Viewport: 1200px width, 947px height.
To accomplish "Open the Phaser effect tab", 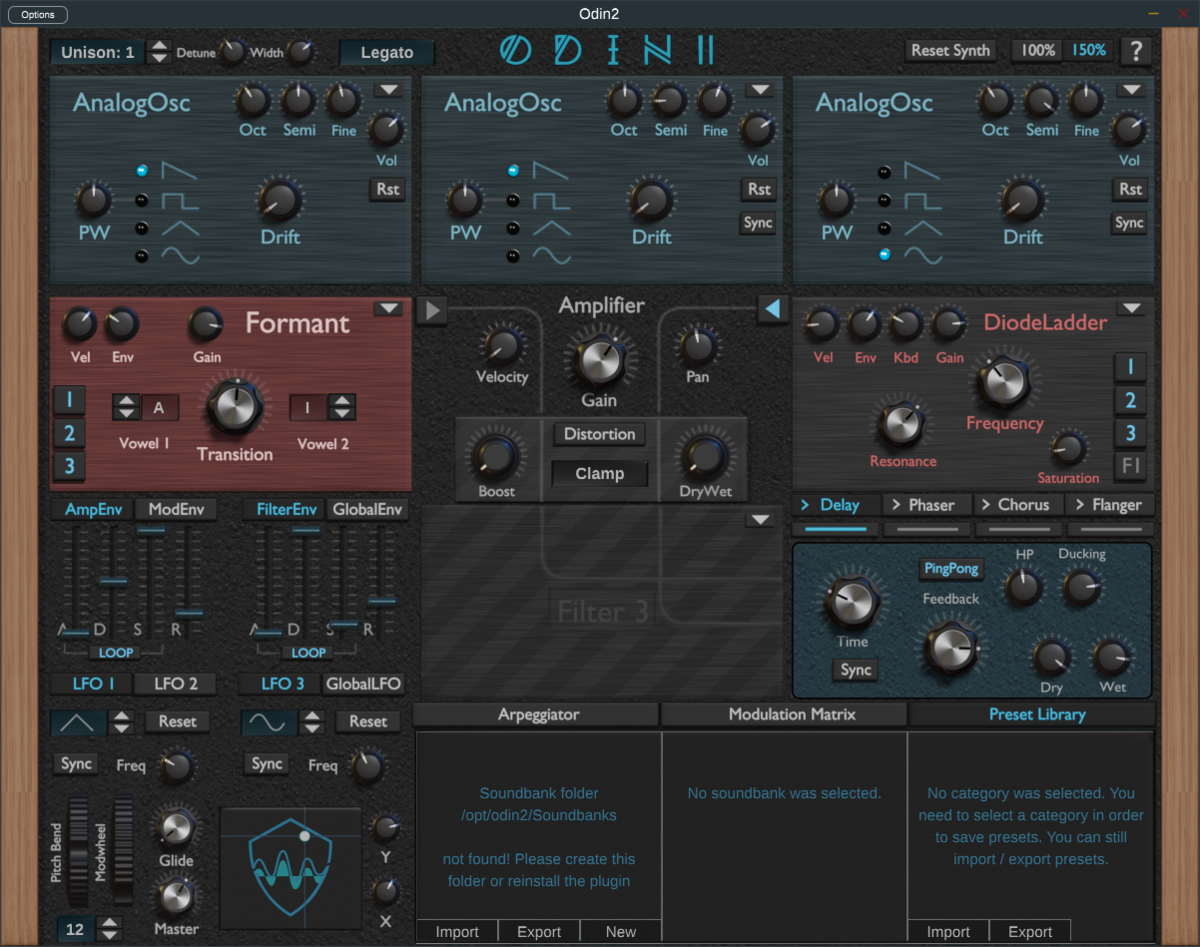I will click(926, 505).
